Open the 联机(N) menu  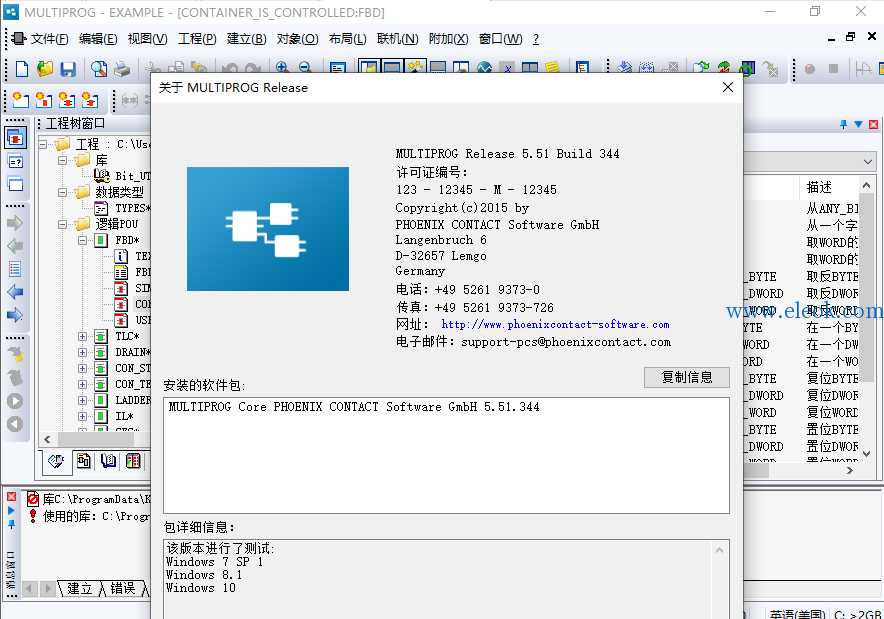[397, 39]
